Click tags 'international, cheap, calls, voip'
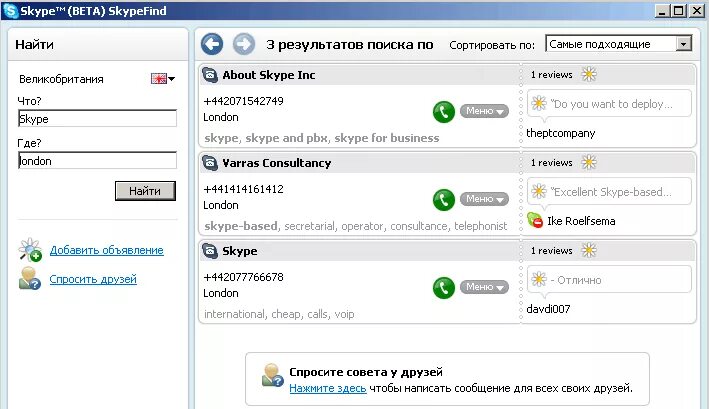Screen dimensions: 709x409 pos(279,314)
